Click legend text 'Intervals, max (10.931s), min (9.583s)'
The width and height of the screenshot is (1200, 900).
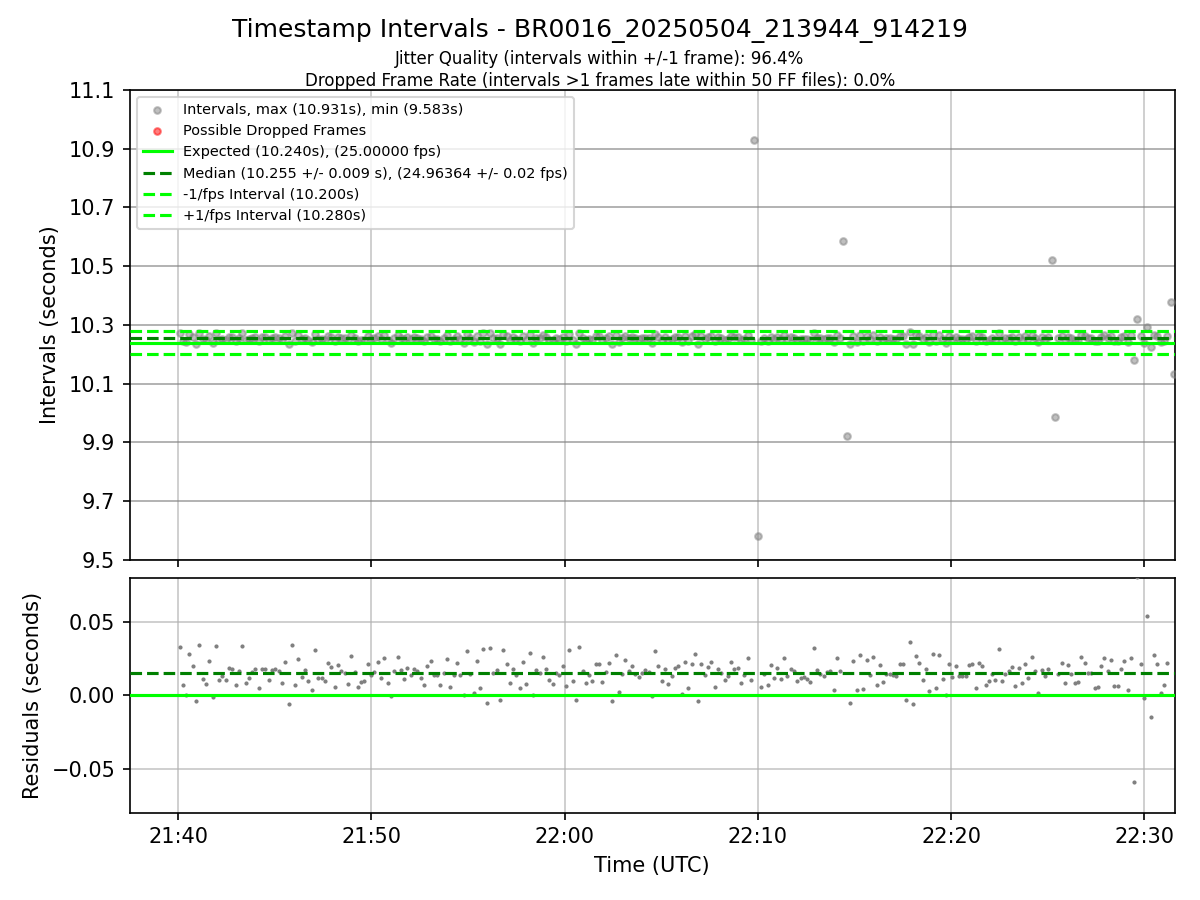[x=323, y=109]
